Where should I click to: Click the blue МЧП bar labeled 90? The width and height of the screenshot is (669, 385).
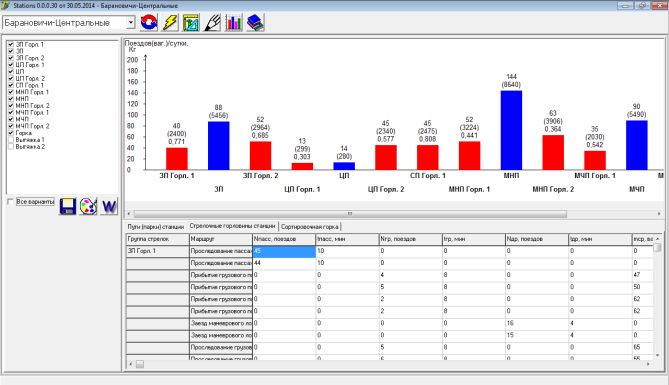pyautogui.click(x=637, y=145)
